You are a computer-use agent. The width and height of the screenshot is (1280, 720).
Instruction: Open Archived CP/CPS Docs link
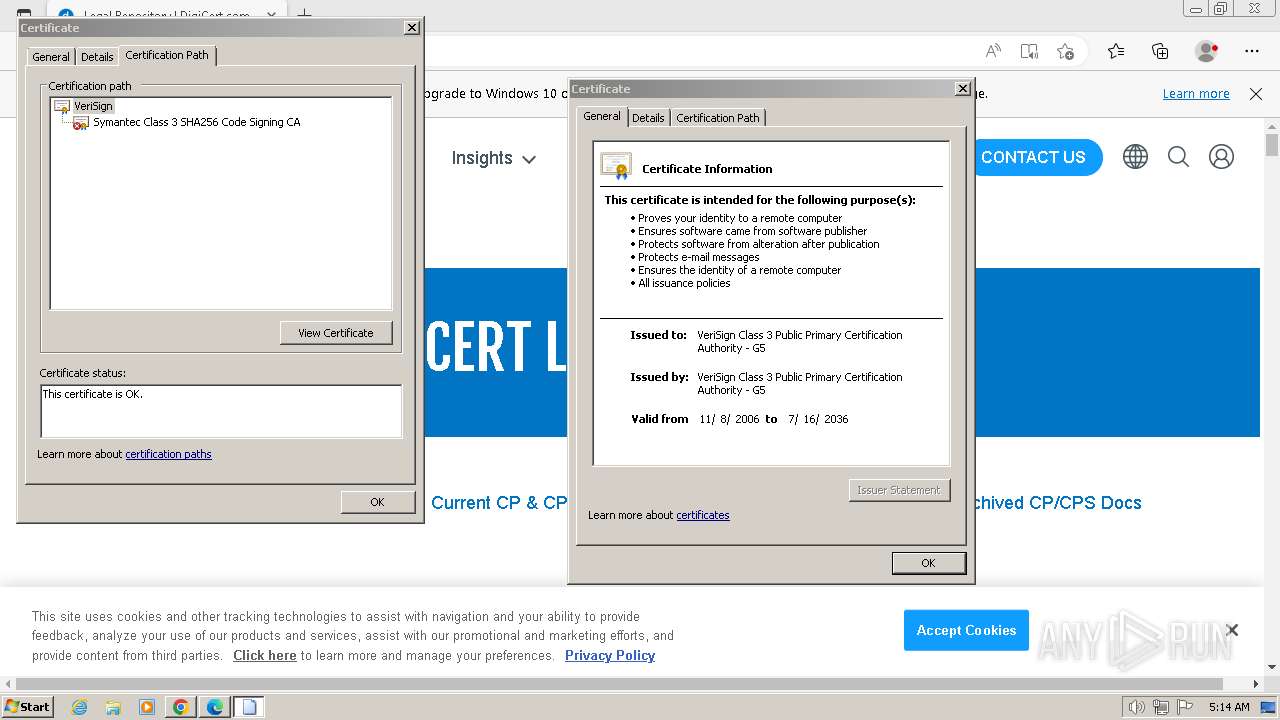1058,503
